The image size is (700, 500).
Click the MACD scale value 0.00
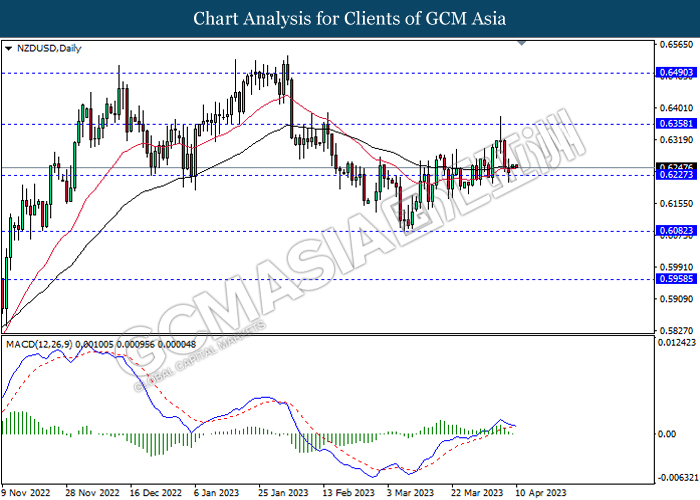(667, 434)
